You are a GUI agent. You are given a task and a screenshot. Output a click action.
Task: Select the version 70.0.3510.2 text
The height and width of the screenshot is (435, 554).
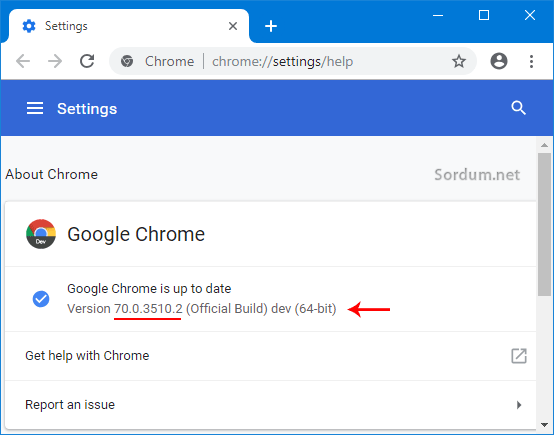tap(148, 309)
